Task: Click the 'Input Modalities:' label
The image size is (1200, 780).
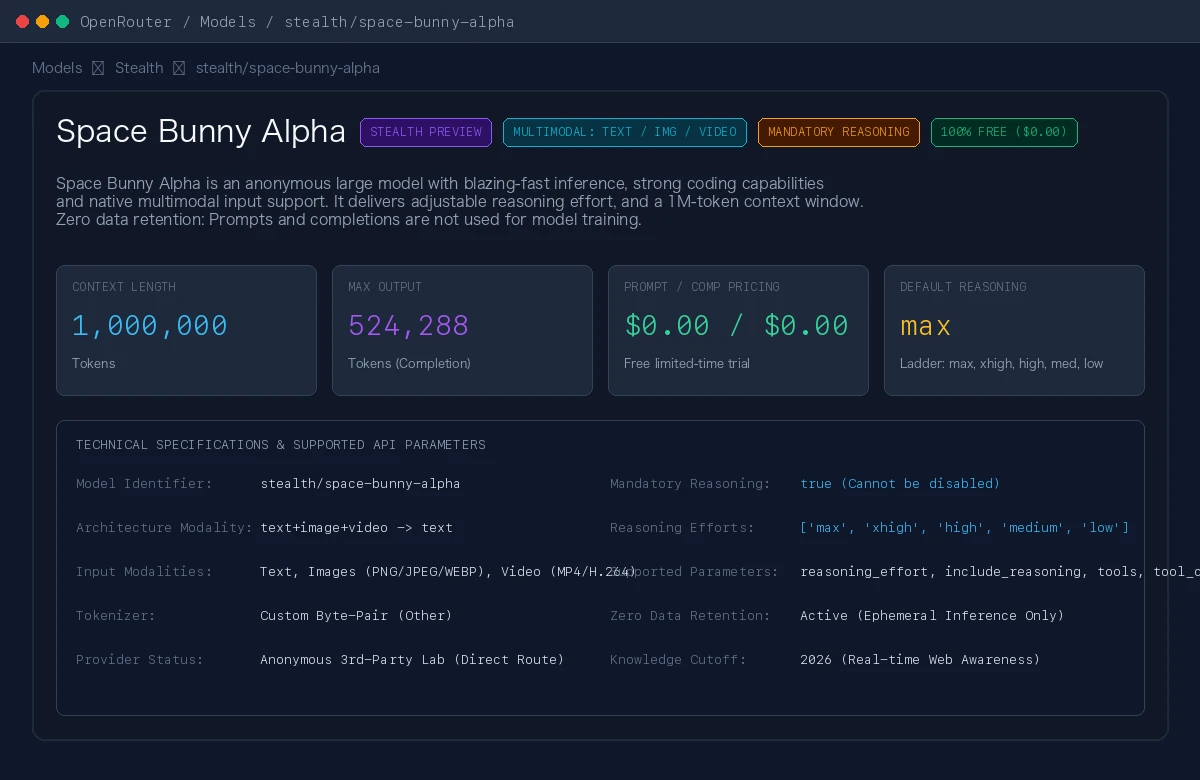Action: click(x=144, y=571)
